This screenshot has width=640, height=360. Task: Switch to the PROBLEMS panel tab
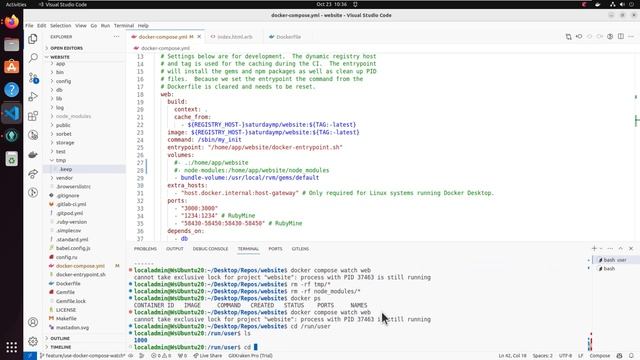[x=145, y=249]
